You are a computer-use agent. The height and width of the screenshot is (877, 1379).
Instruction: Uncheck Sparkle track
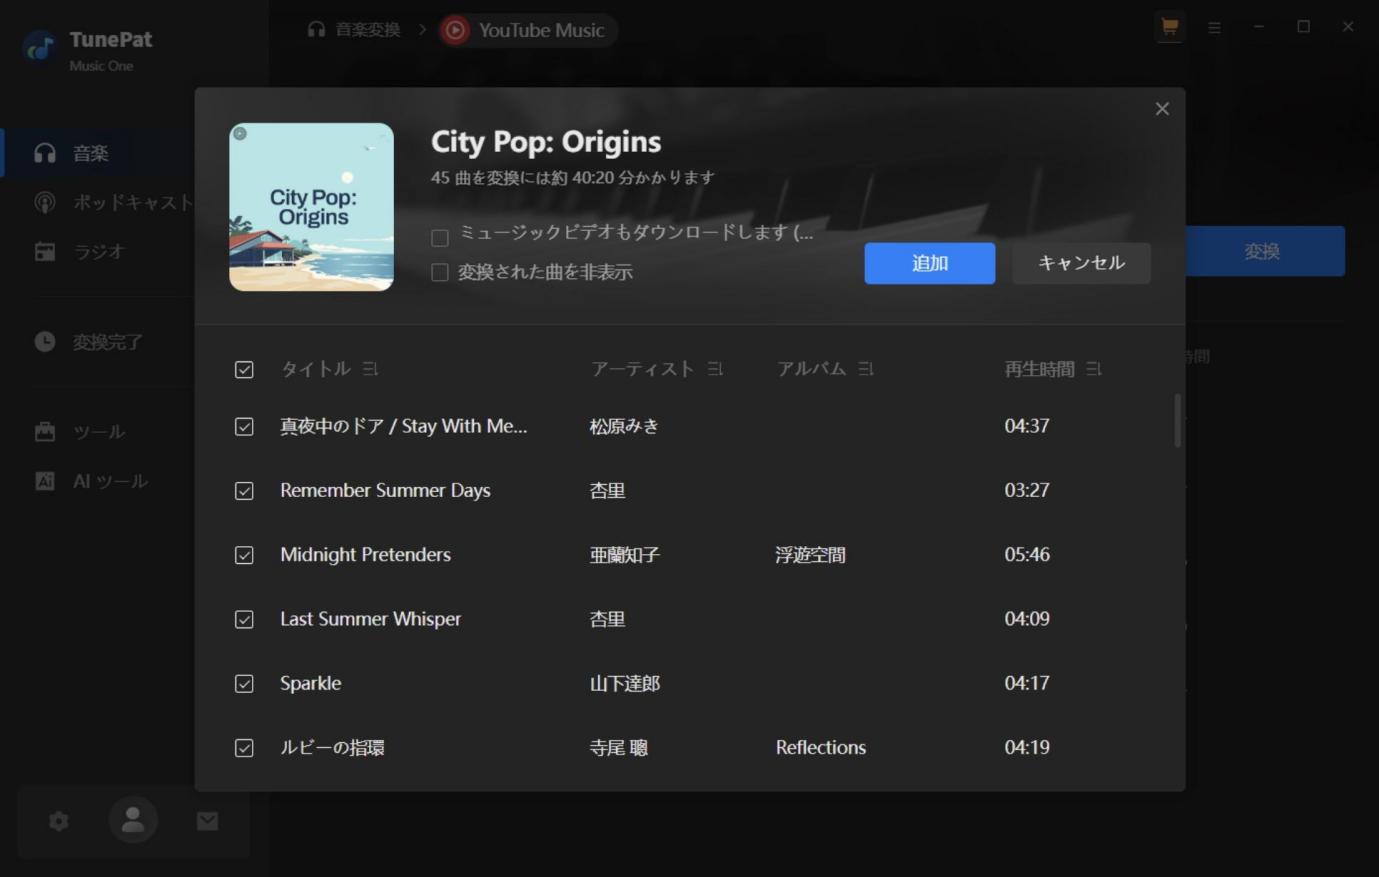point(244,684)
